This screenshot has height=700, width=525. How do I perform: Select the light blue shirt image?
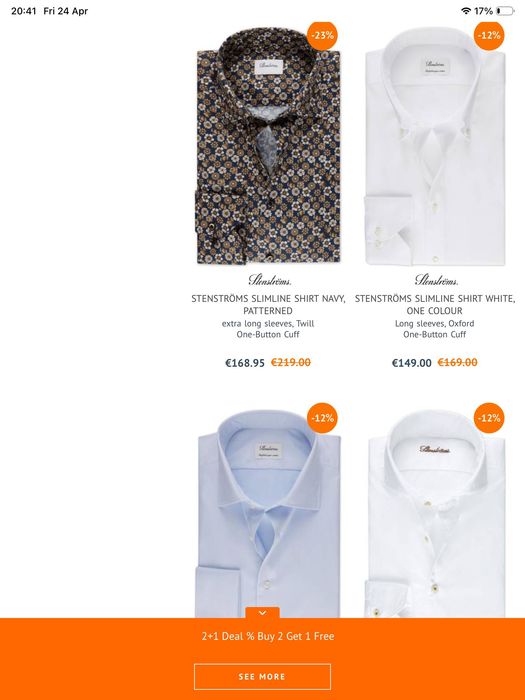[268, 513]
